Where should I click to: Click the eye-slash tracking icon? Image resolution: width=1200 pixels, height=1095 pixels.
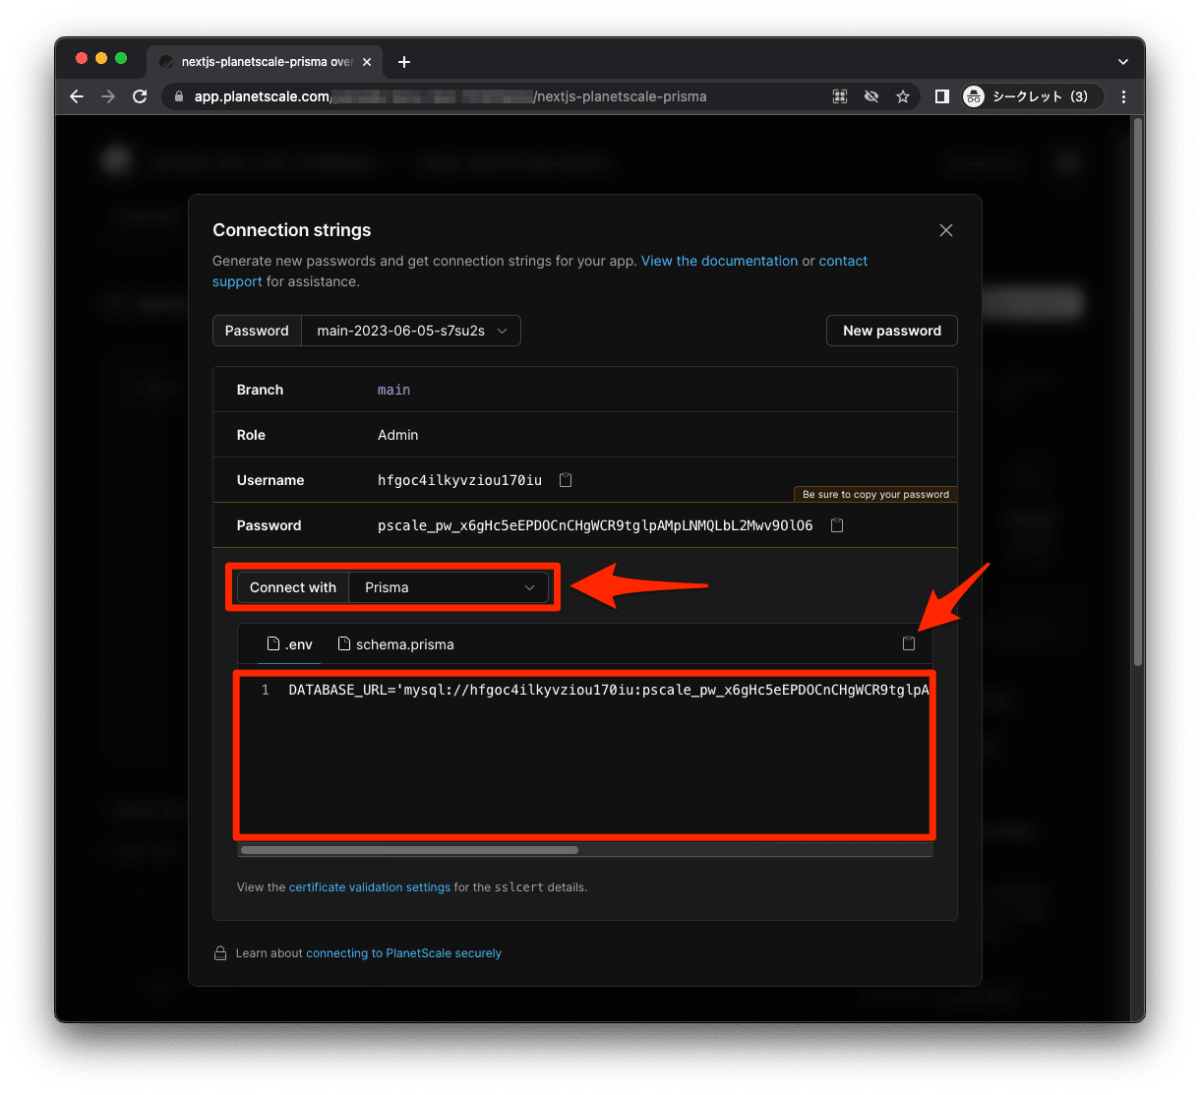coord(871,96)
